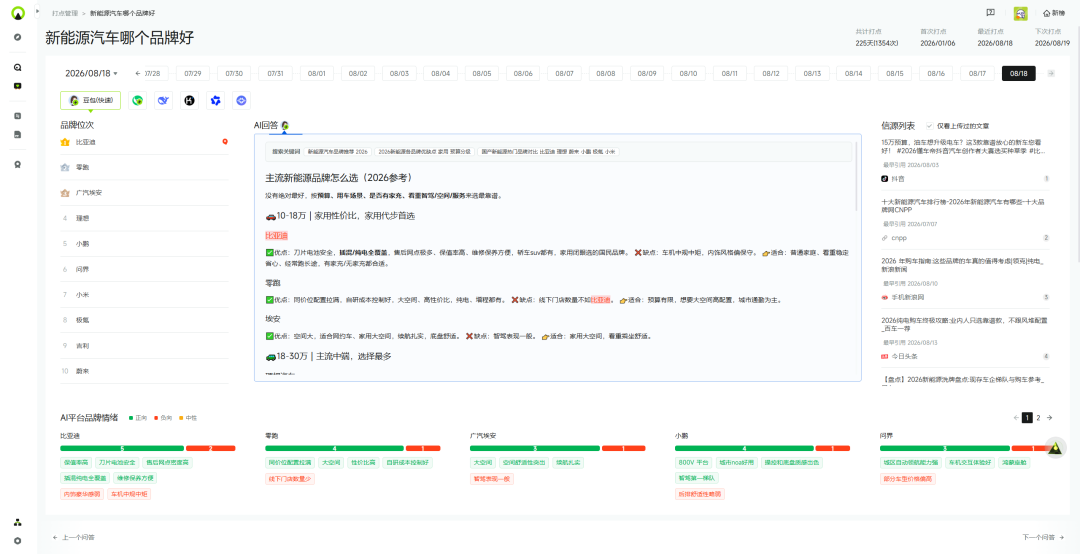Image resolution: width=1080 pixels, height=554 pixels.
Task: Select 问界 rank 6 row
Action: [144, 269]
